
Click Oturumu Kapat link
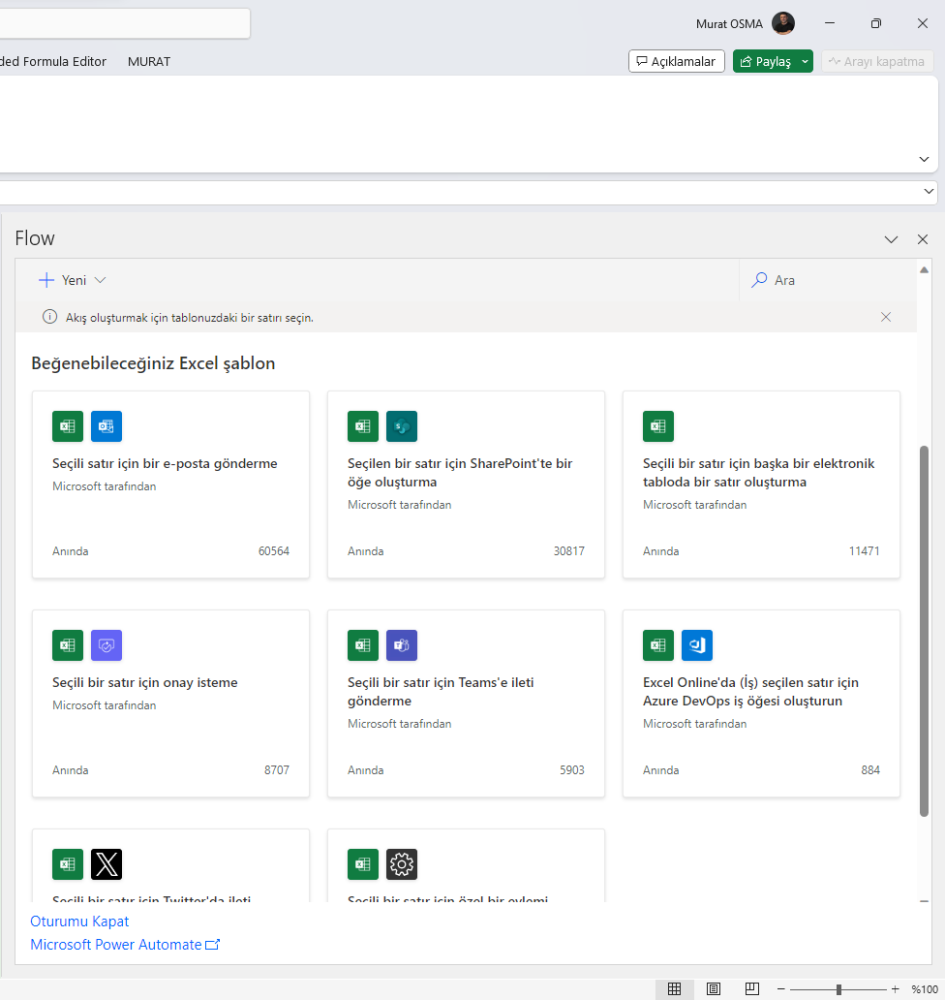[80, 921]
